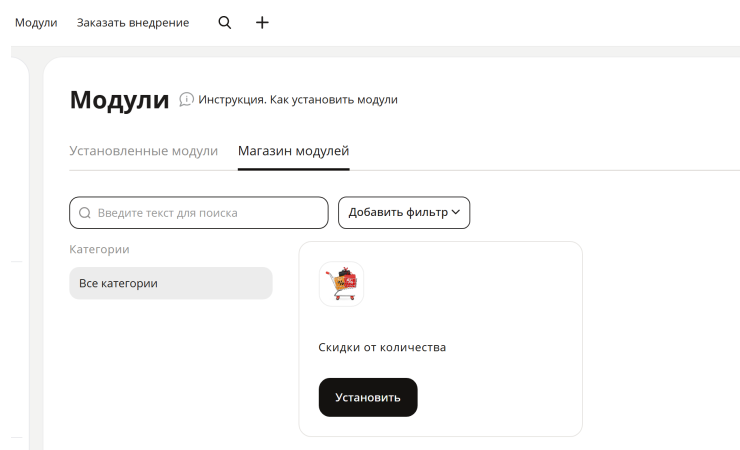Image resolution: width=740 pixels, height=450 pixels.
Task: Click the underline beneath Магазин модулей tab
Action: [x=294, y=169]
